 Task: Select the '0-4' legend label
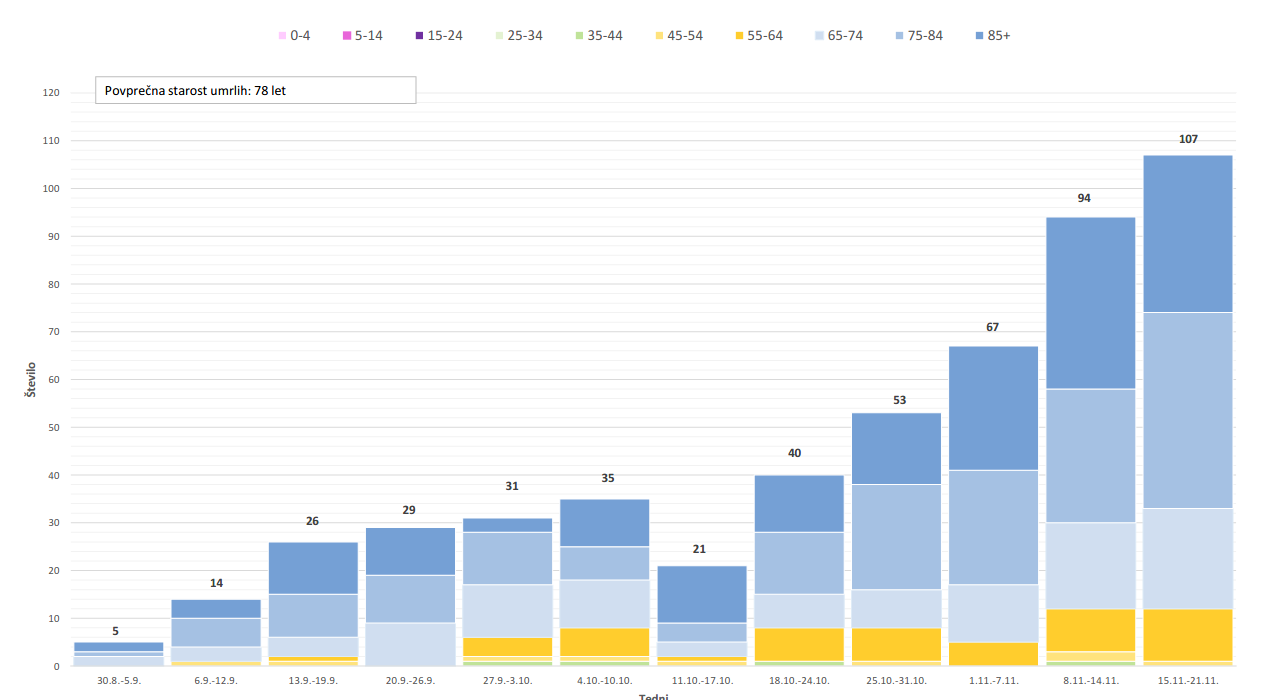pos(300,36)
